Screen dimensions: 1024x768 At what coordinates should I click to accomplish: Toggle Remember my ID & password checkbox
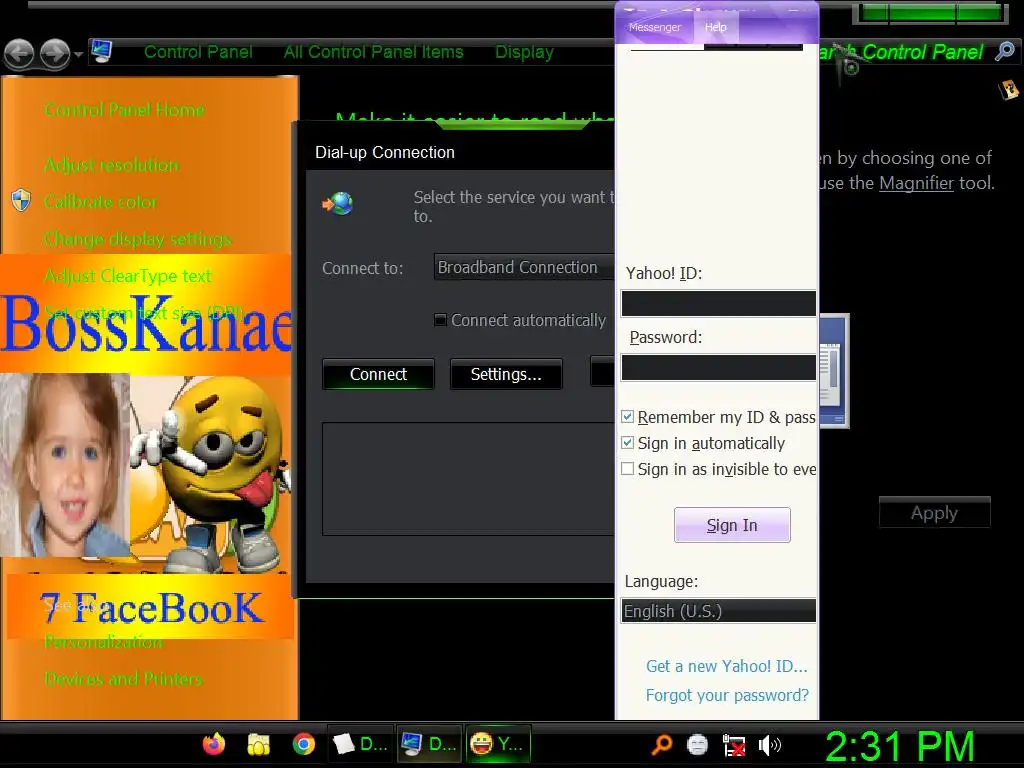628,417
